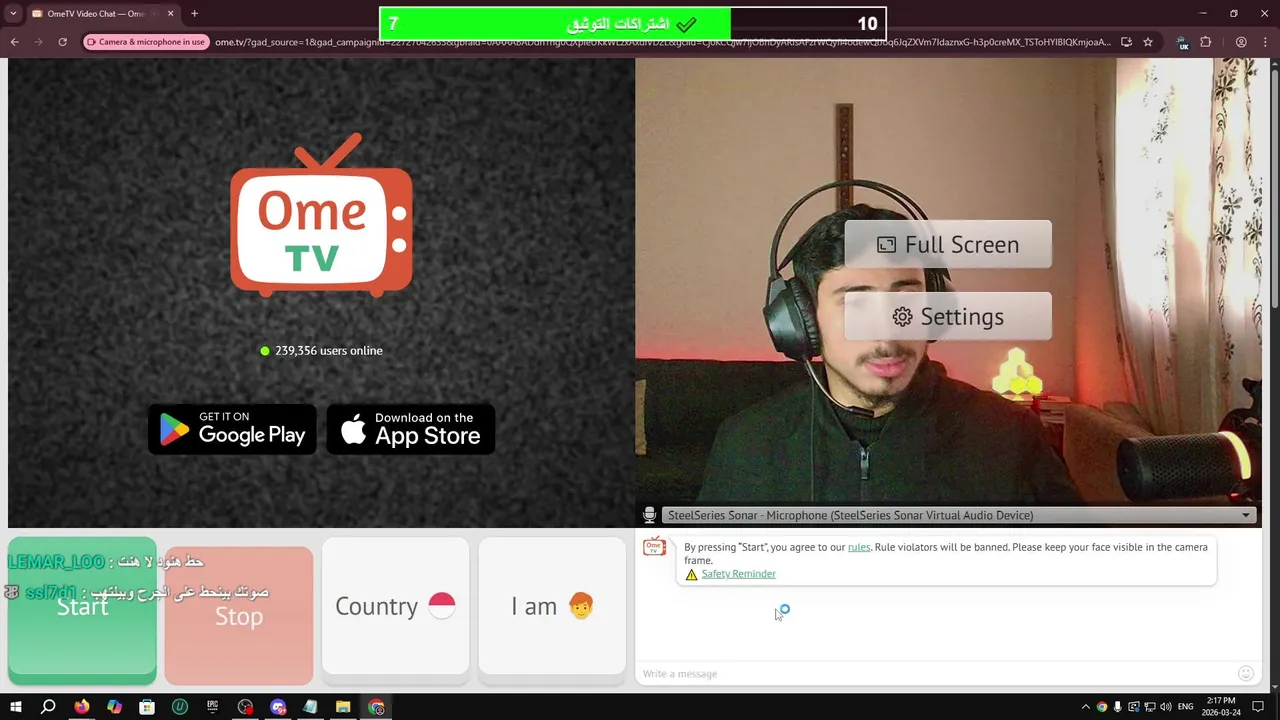
Task: Open the Extensions puzzle icon
Action: tap(1205, 42)
